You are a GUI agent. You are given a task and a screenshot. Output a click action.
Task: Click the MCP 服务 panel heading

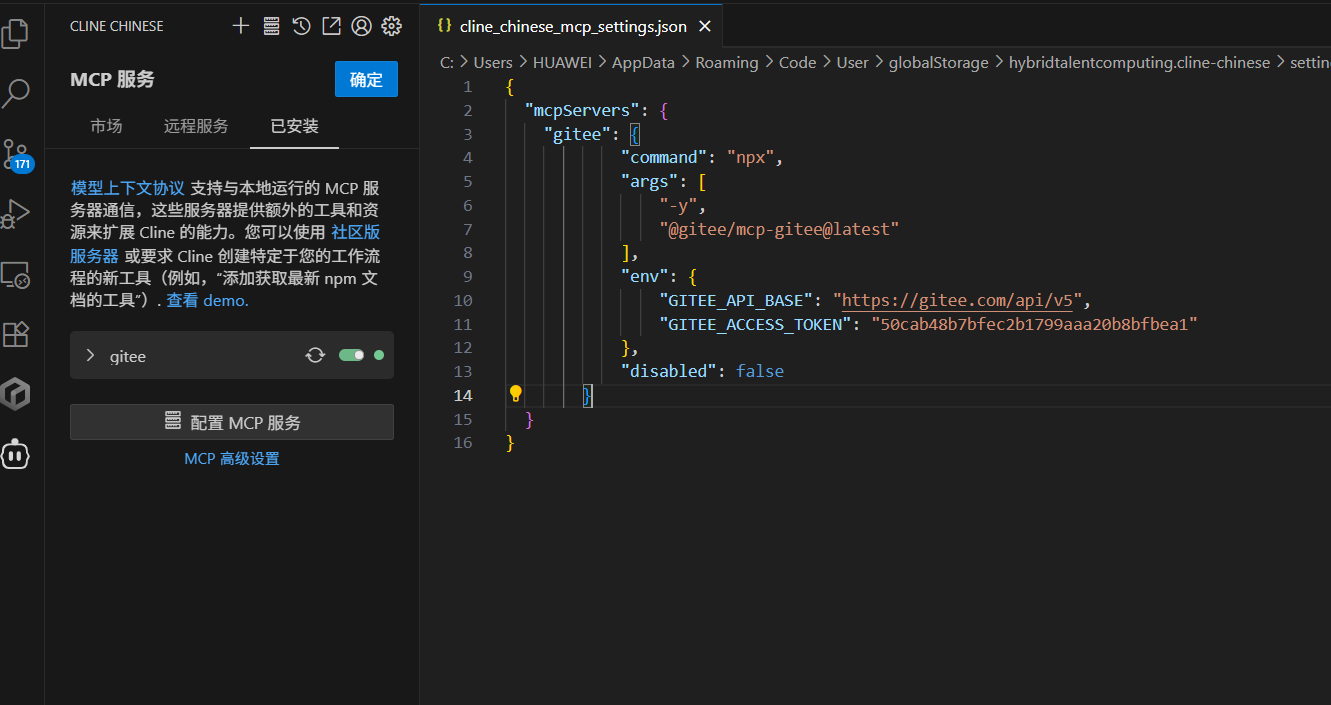click(x=112, y=79)
